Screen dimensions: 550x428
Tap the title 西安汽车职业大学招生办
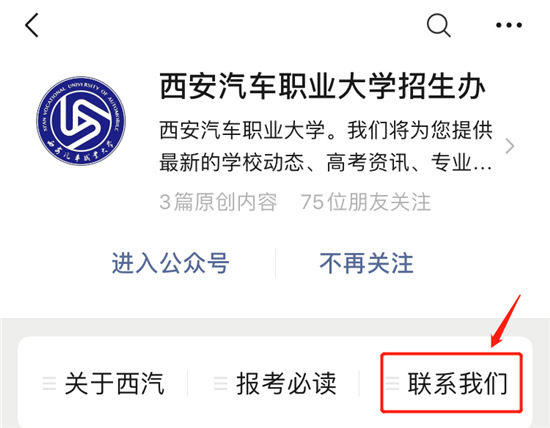click(x=323, y=86)
